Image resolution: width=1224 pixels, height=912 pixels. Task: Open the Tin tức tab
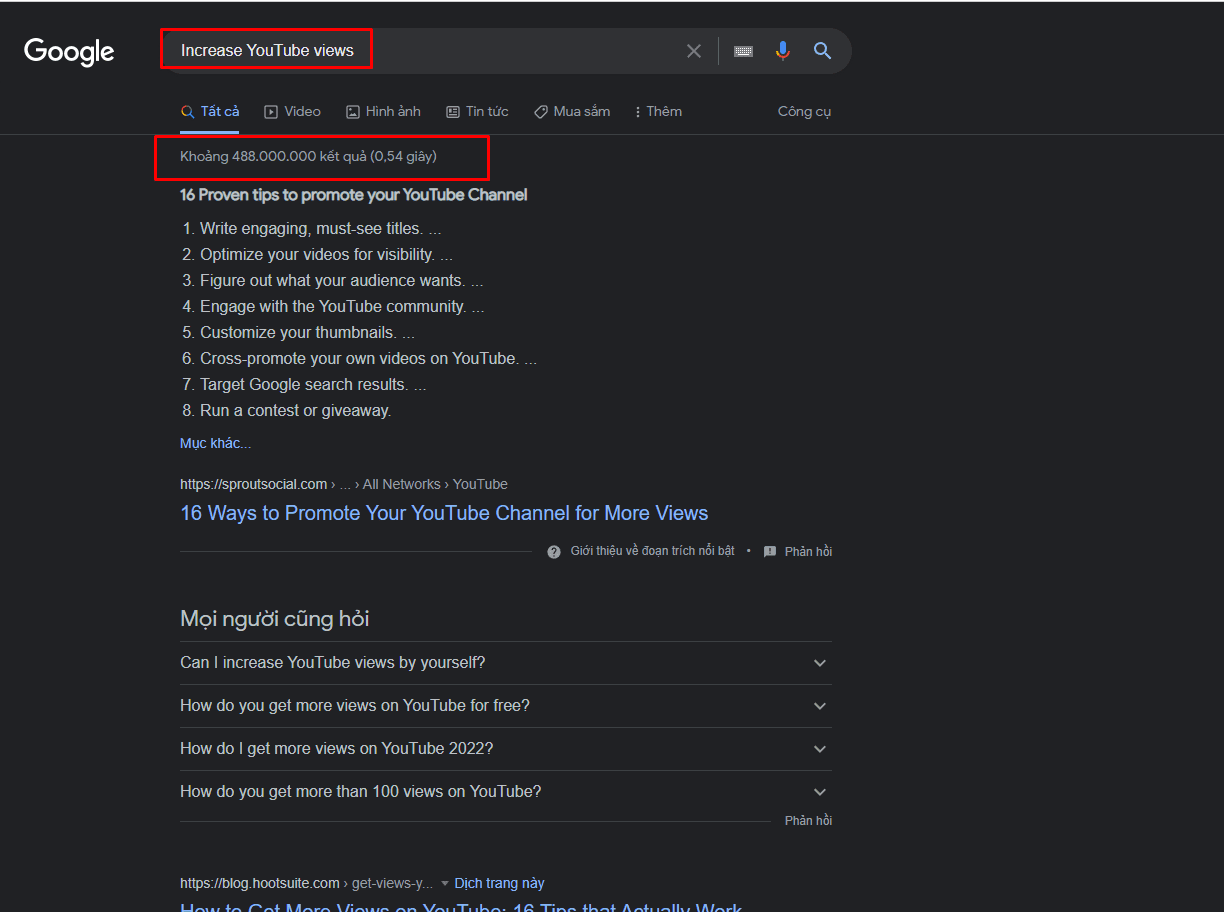(x=477, y=111)
